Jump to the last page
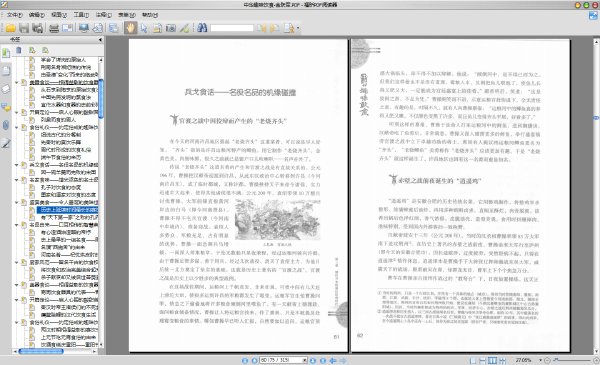The image size is (600, 365). [323, 360]
